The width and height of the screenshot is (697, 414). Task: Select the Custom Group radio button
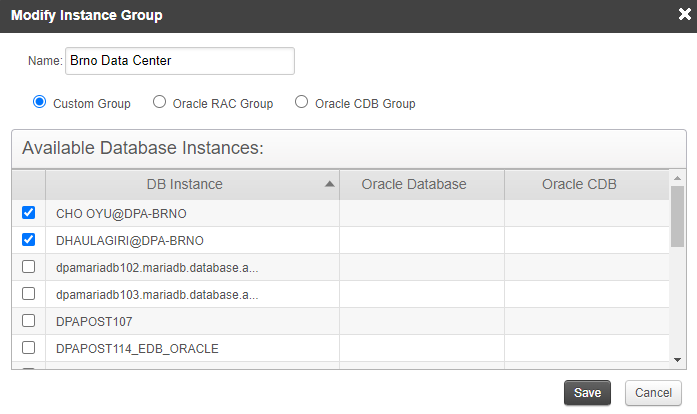tap(40, 102)
